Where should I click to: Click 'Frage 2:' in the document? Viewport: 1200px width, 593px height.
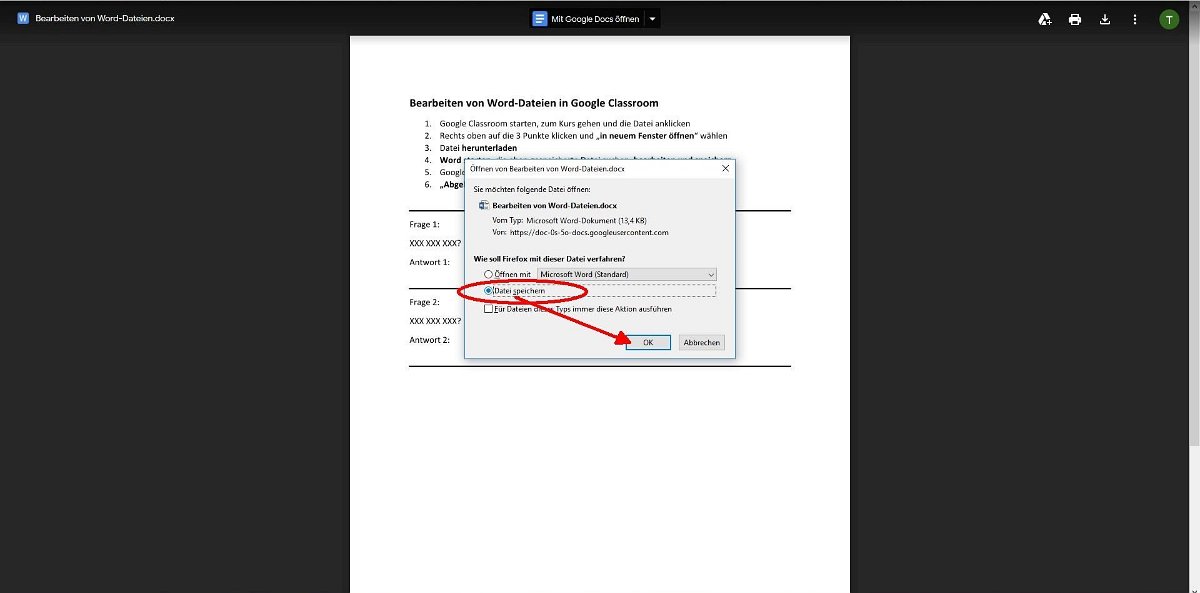[x=424, y=302]
